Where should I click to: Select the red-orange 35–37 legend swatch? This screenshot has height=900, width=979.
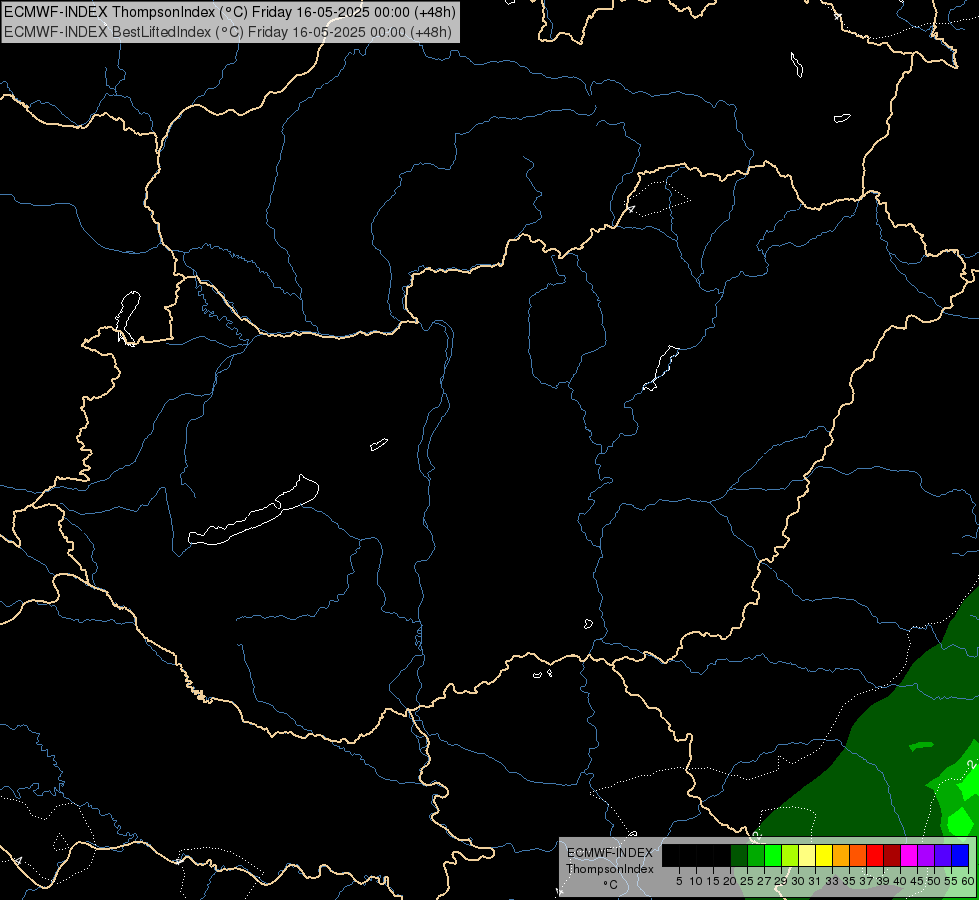(858, 855)
